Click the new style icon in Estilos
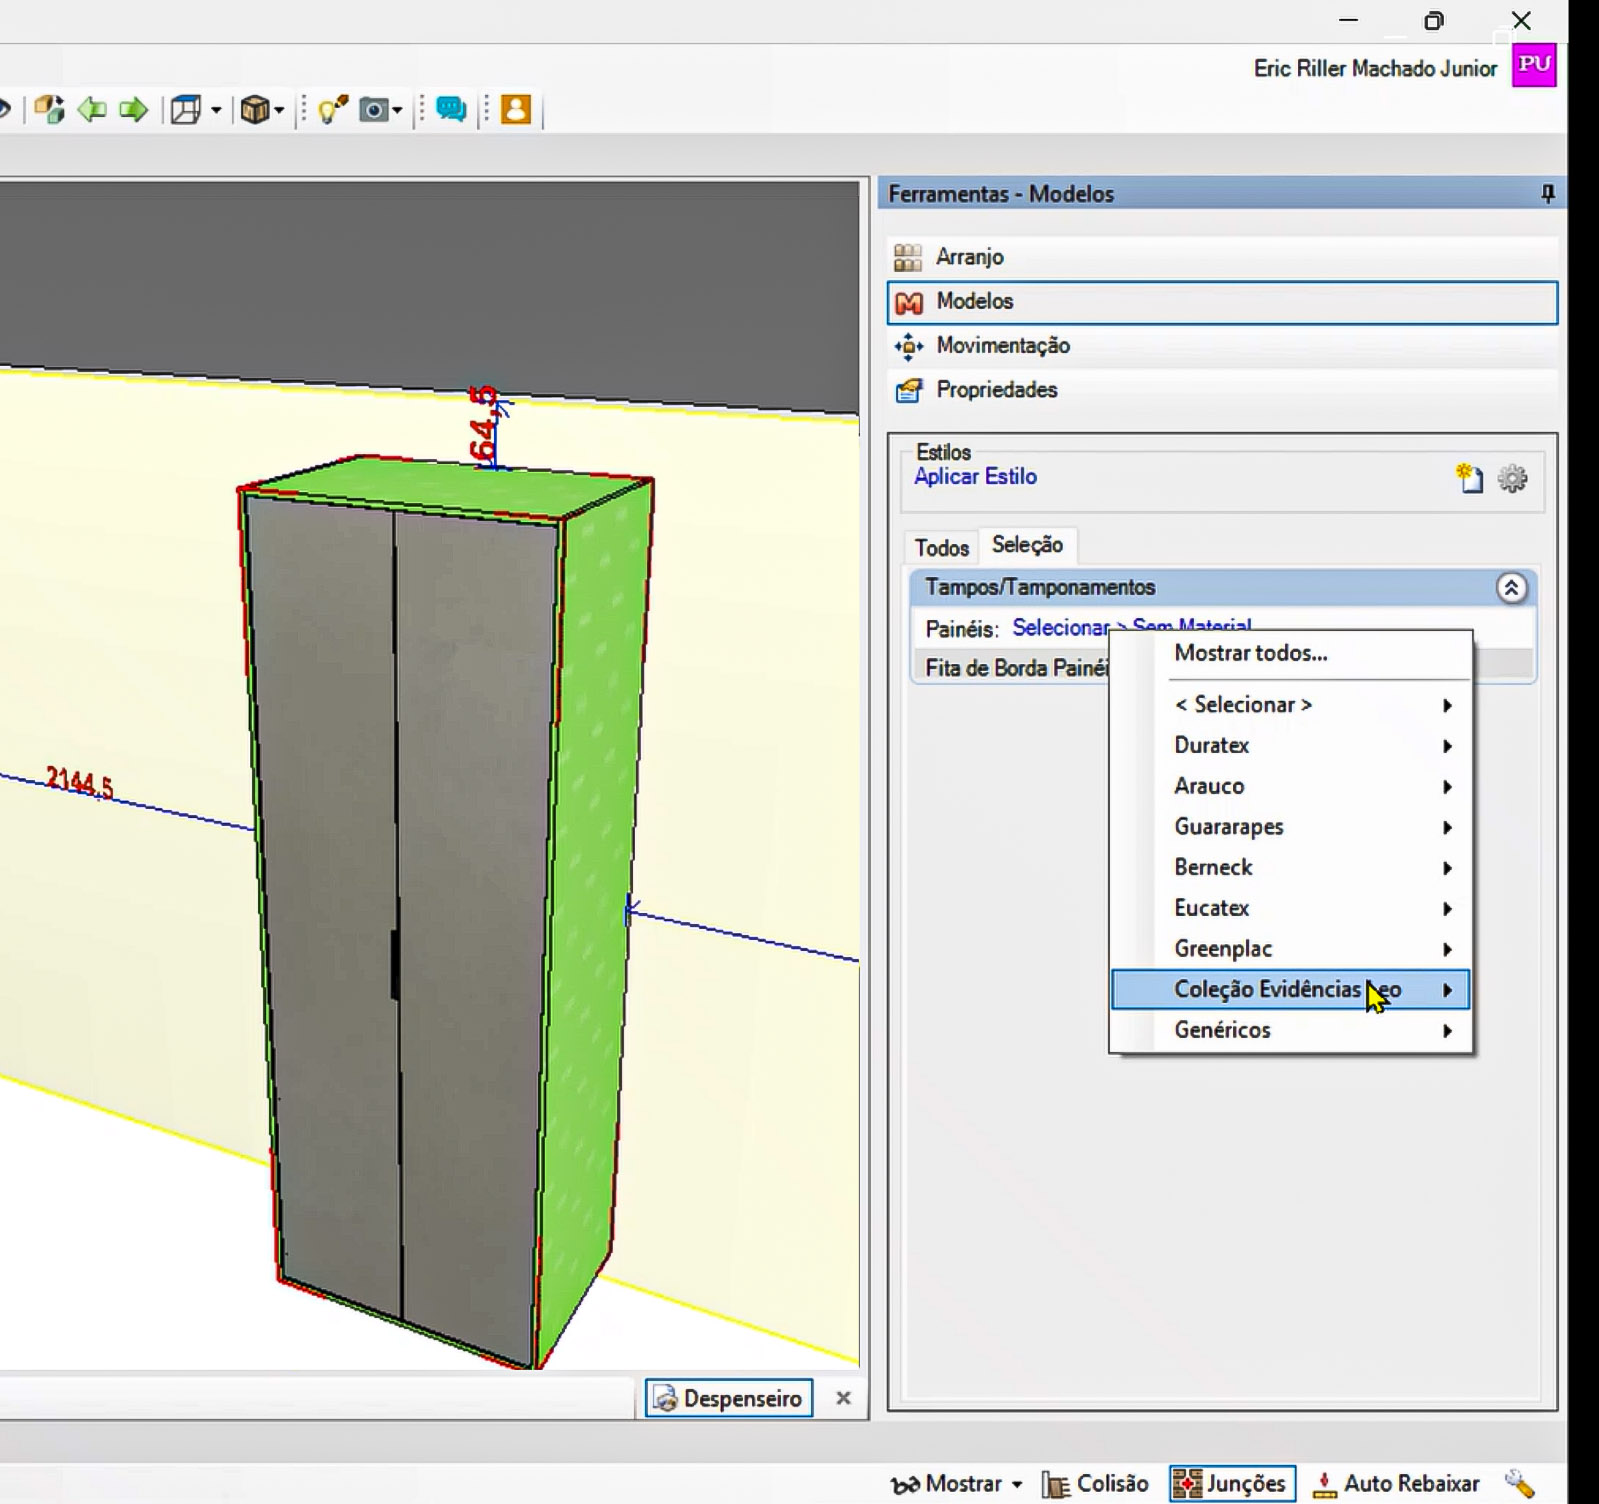The image size is (1599, 1504). pyautogui.click(x=1469, y=478)
